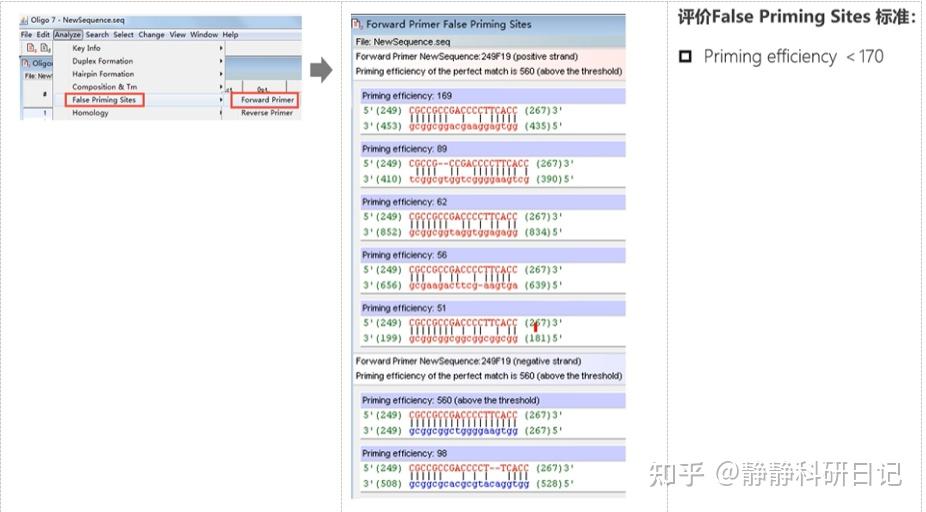This screenshot has width=926, height=512.
Task: Open the Change menu
Action: (151, 35)
